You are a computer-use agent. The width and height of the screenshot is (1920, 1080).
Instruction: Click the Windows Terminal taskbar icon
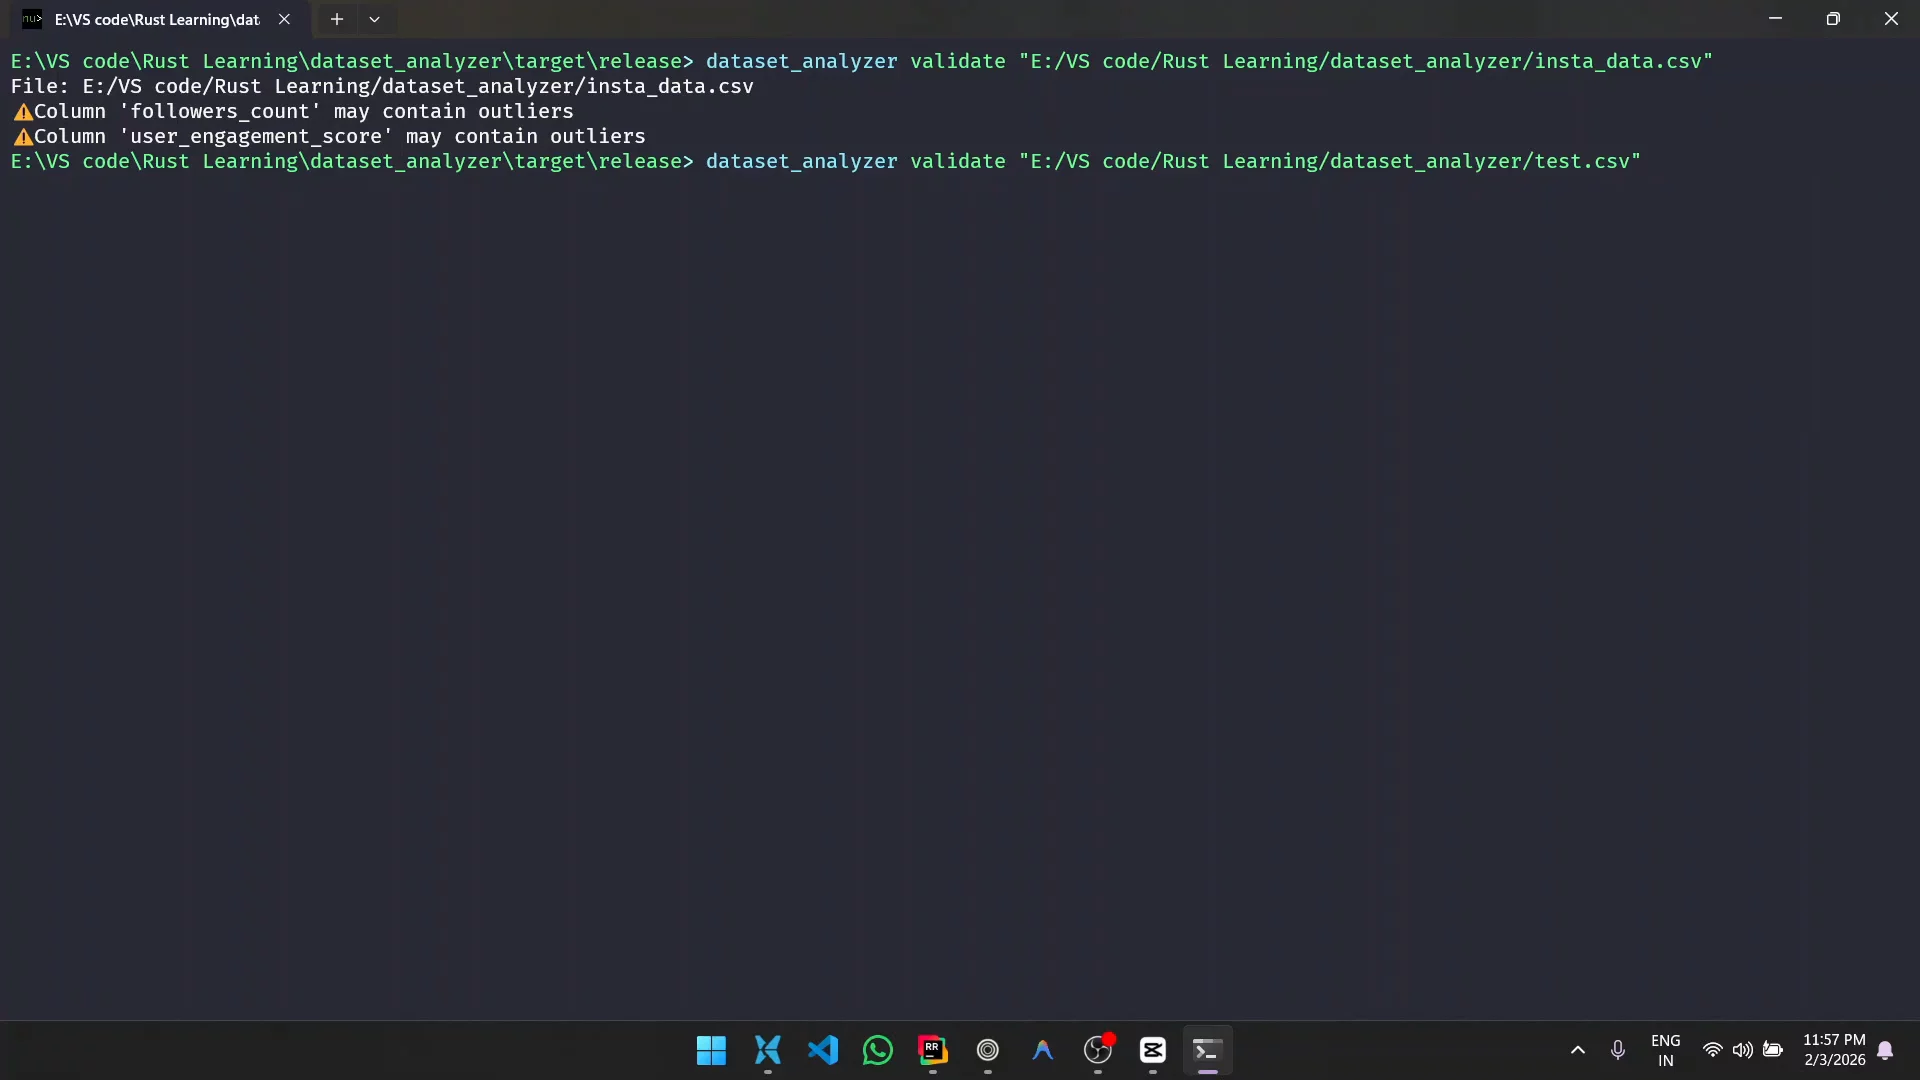[x=1207, y=1050]
